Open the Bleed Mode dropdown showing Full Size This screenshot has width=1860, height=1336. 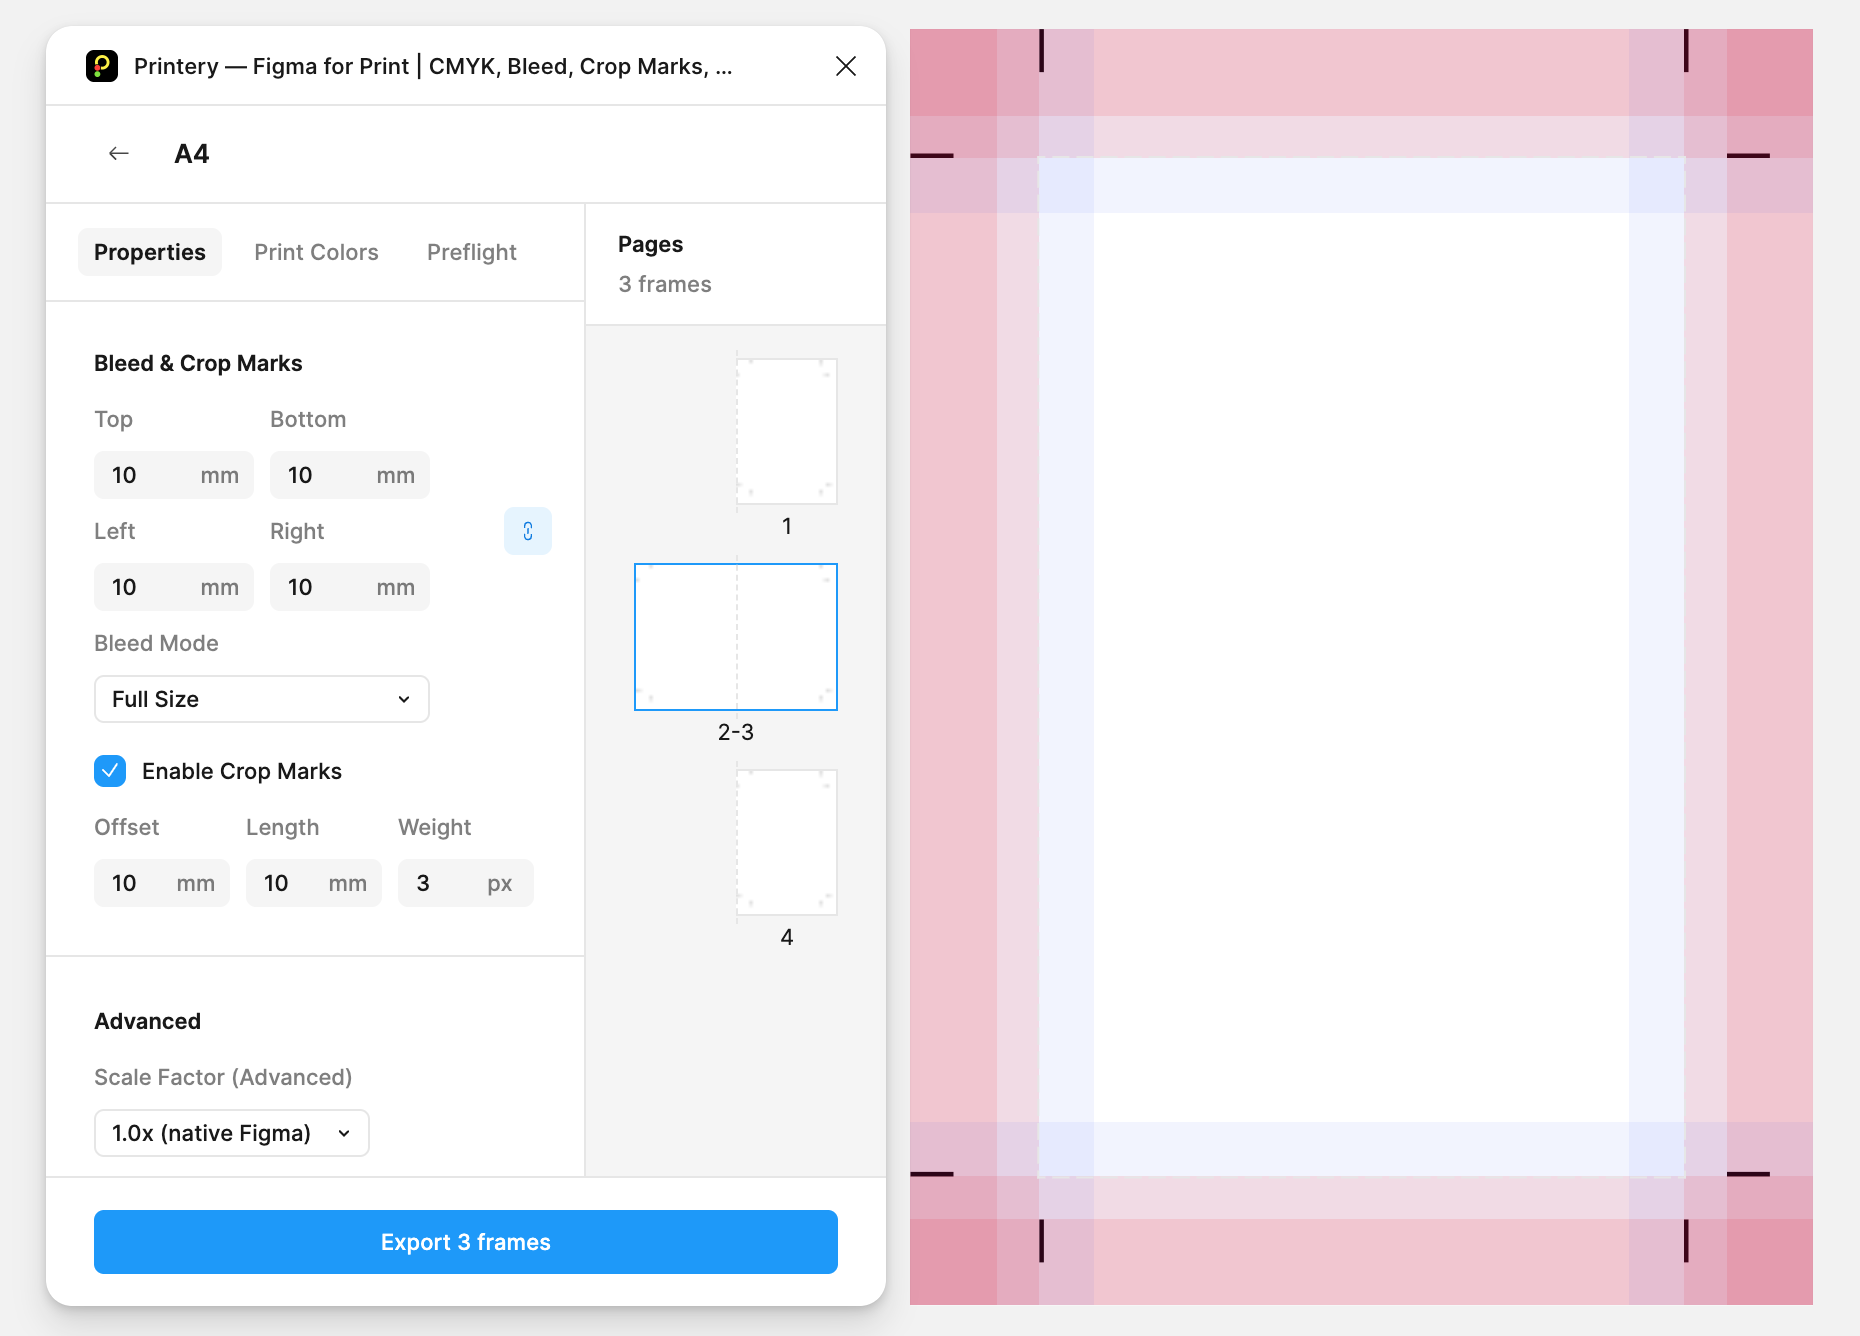pos(261,699)
